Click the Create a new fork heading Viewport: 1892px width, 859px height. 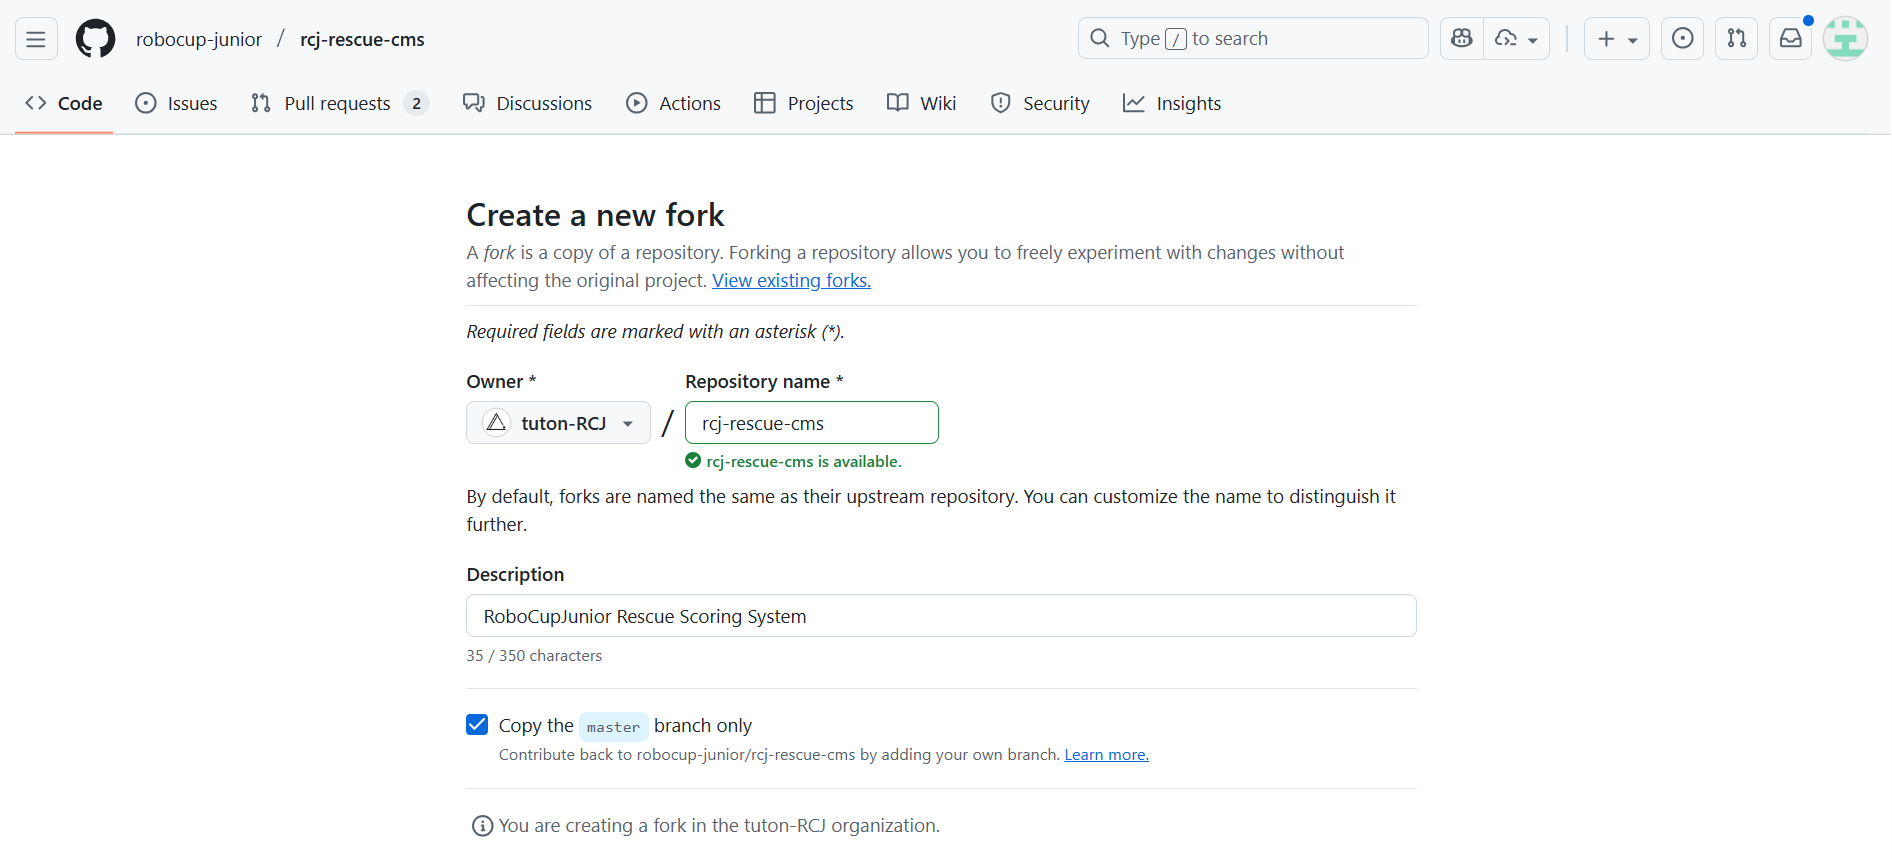coord(595,215)
